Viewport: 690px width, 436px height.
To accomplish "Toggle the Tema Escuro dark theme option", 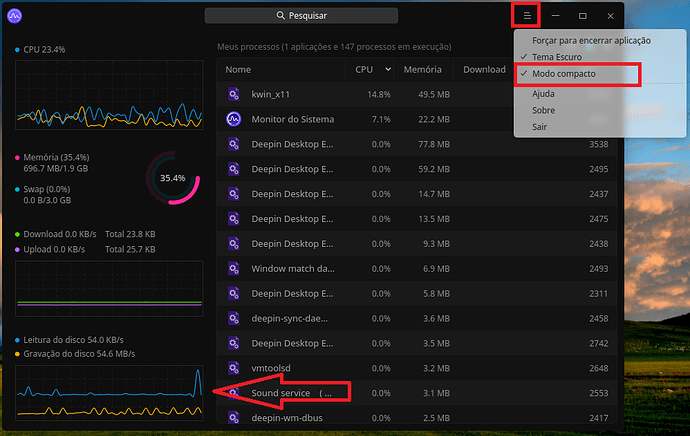I will pos(557,57).
